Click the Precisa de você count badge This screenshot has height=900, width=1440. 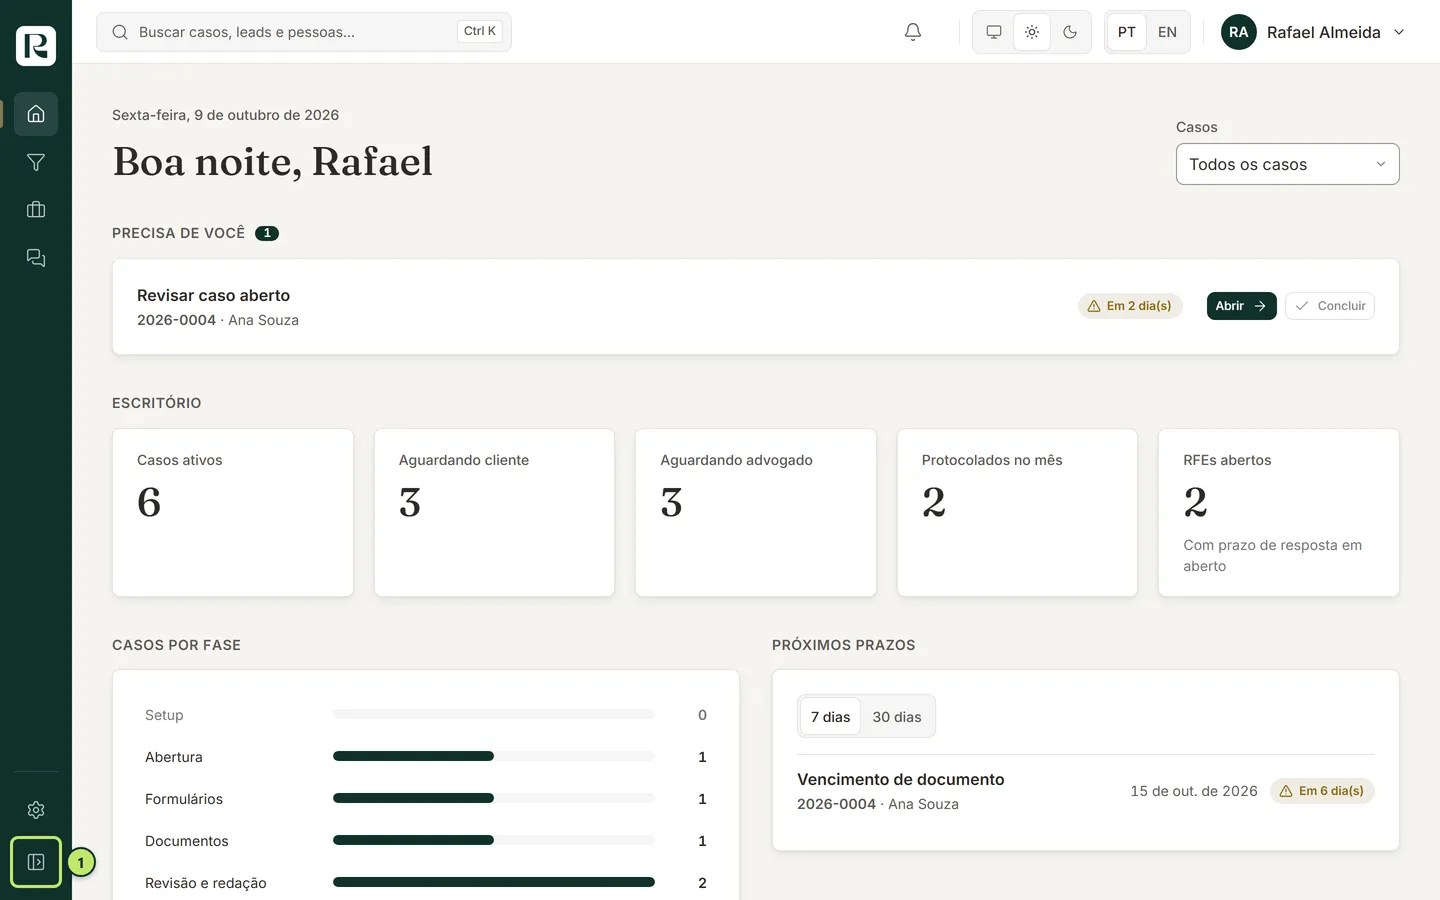click(x=267, y=233)
